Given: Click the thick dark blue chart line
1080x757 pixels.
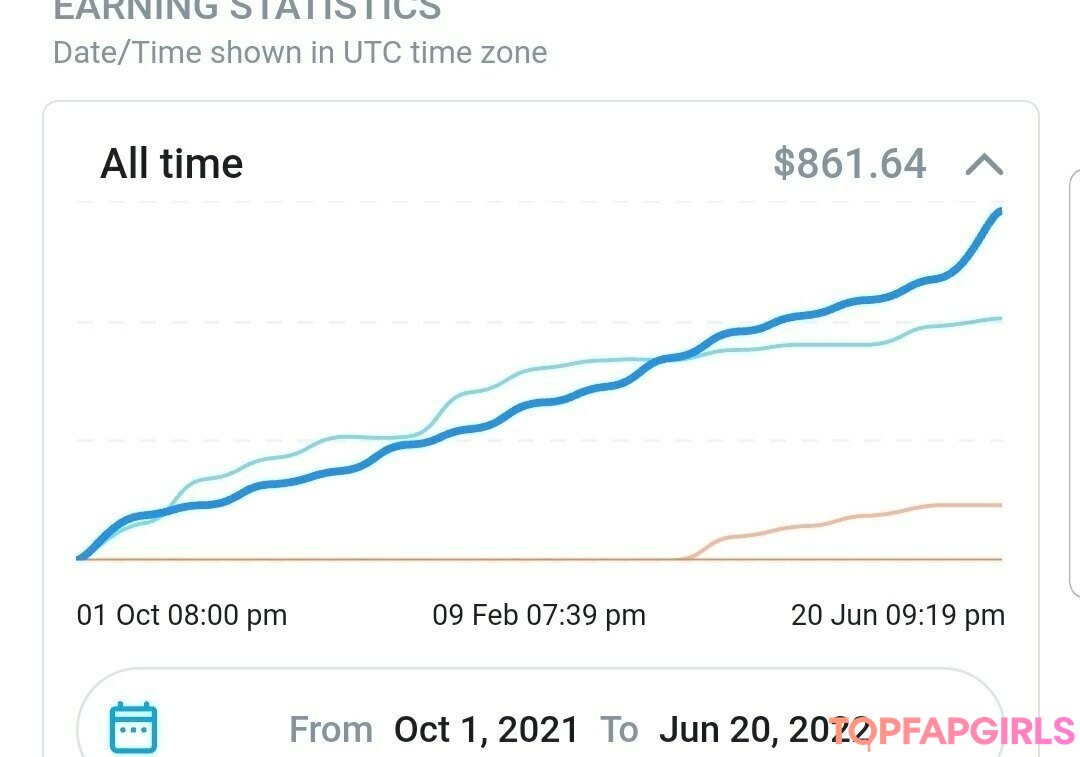Looking at the screenshot, I should (x=540, y=404).
